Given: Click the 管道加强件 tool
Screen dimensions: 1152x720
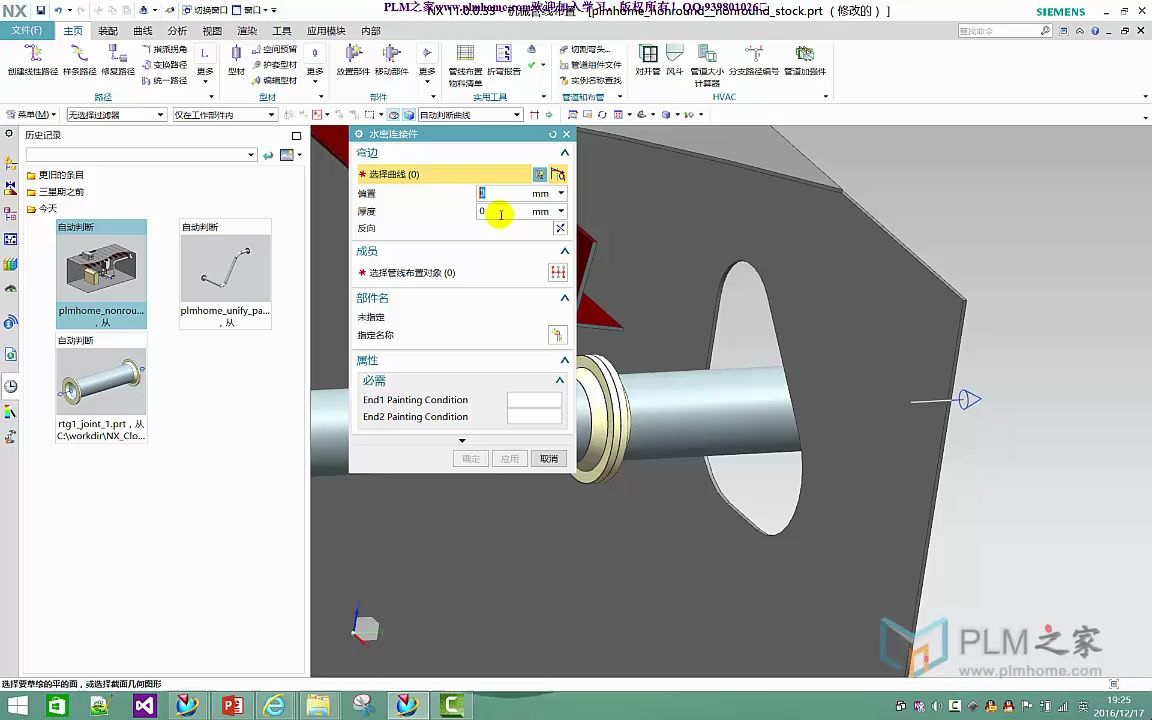Looking at the screenshot, I should pos(804,60).
